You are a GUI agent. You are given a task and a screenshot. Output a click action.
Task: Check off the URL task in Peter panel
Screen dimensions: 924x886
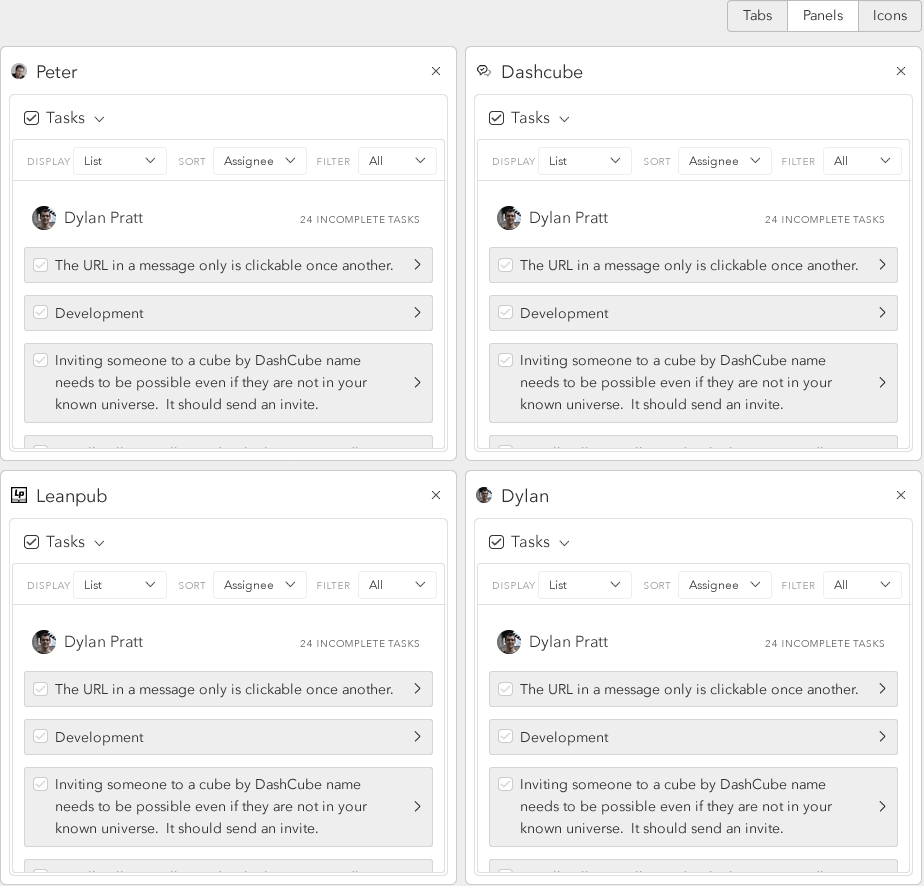click(40, 265)
